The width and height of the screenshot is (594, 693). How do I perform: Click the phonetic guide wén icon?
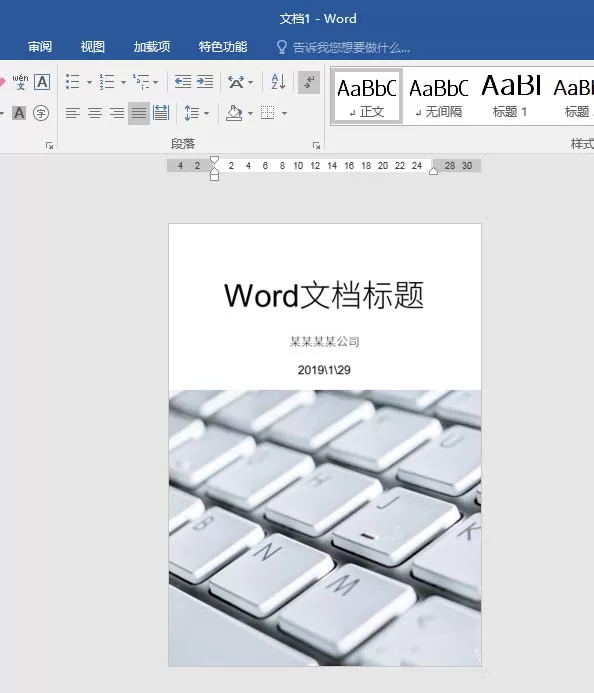tap(20, 82)
